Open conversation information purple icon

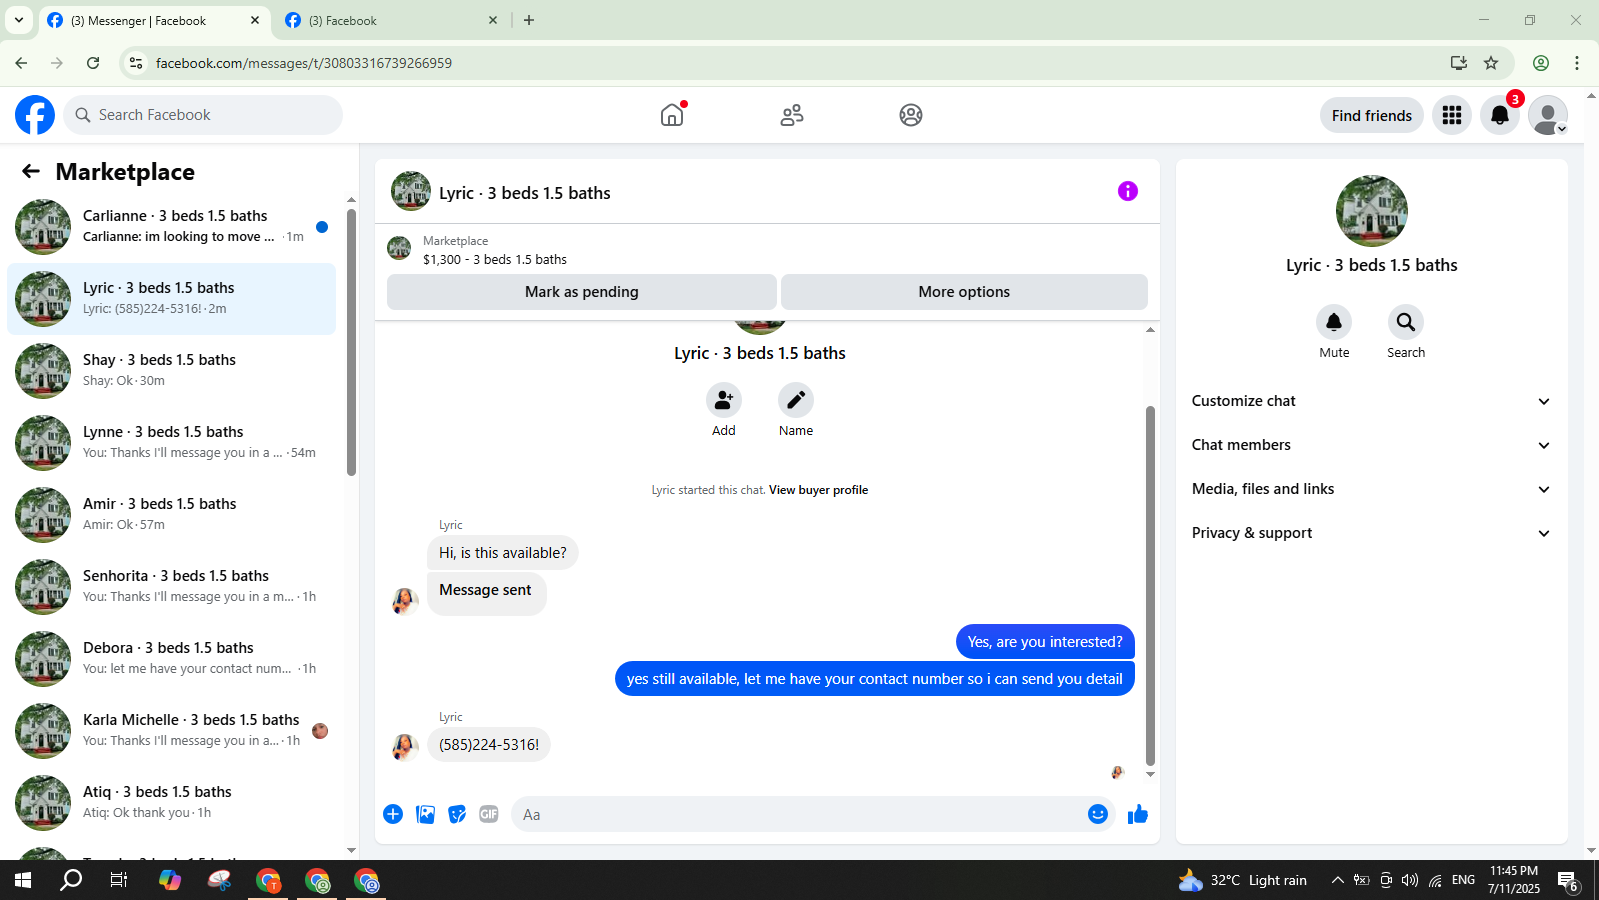pos(1128,191)
